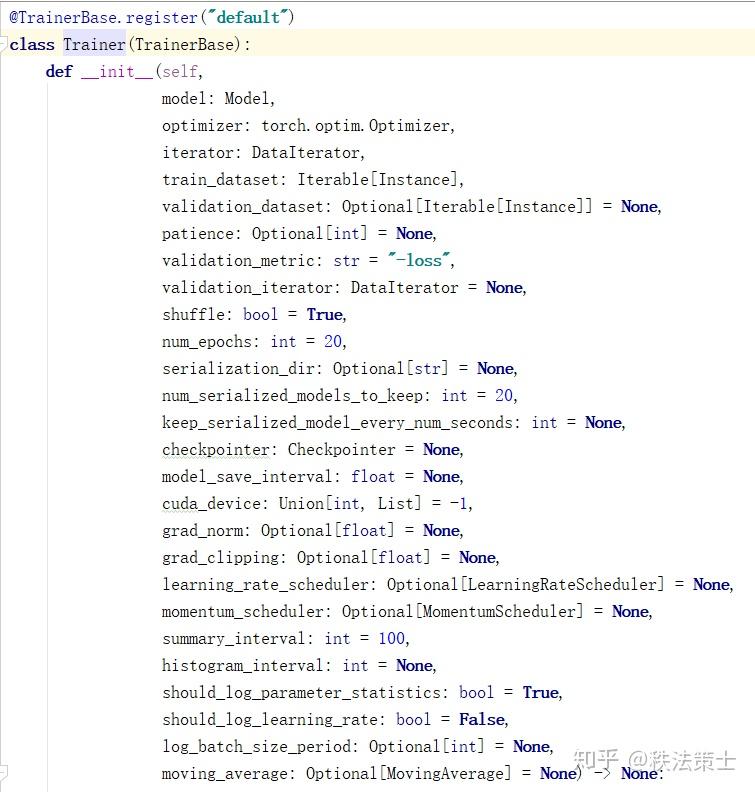Click float type on model_save_interval line
The width and height of the screenshot is (755, 792).
373,477
